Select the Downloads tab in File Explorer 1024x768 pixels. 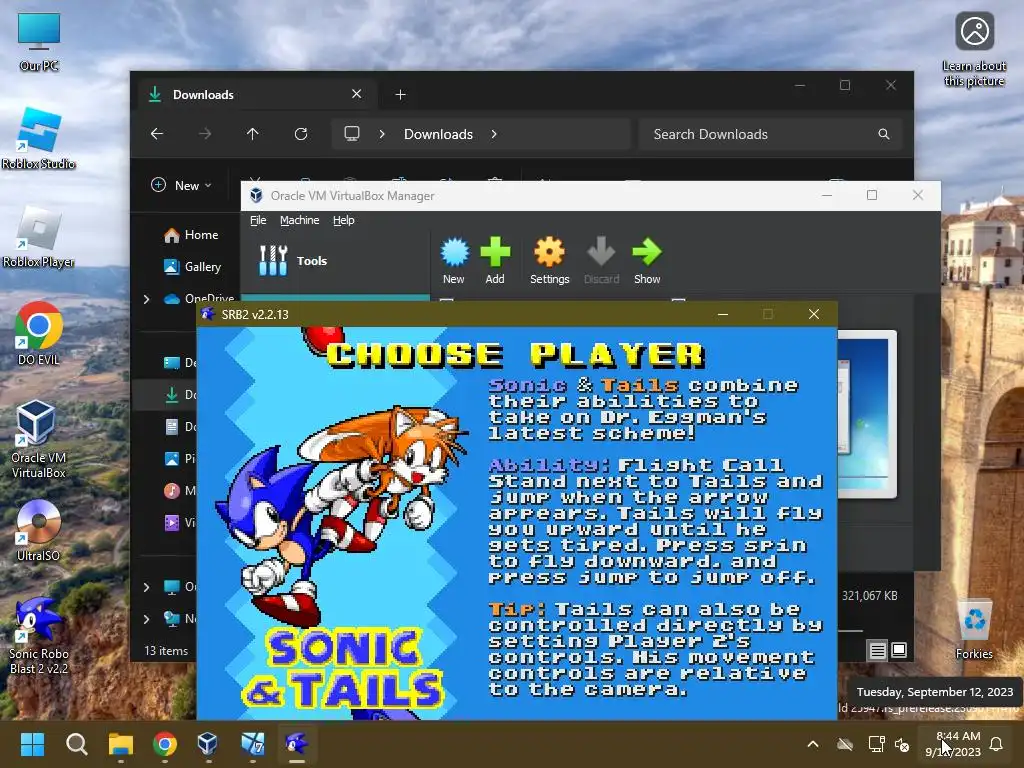[x=255, y=95]
